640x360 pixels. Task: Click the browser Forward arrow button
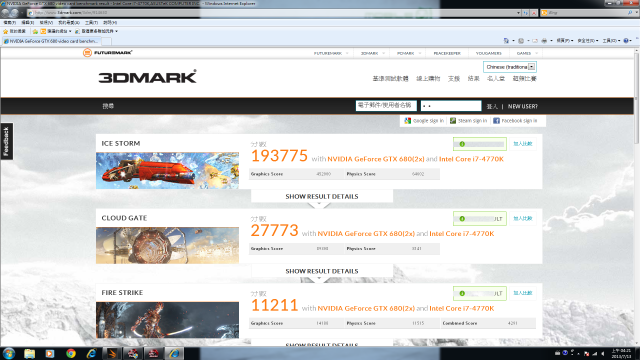pyautogui.click(x=15, y=13)
